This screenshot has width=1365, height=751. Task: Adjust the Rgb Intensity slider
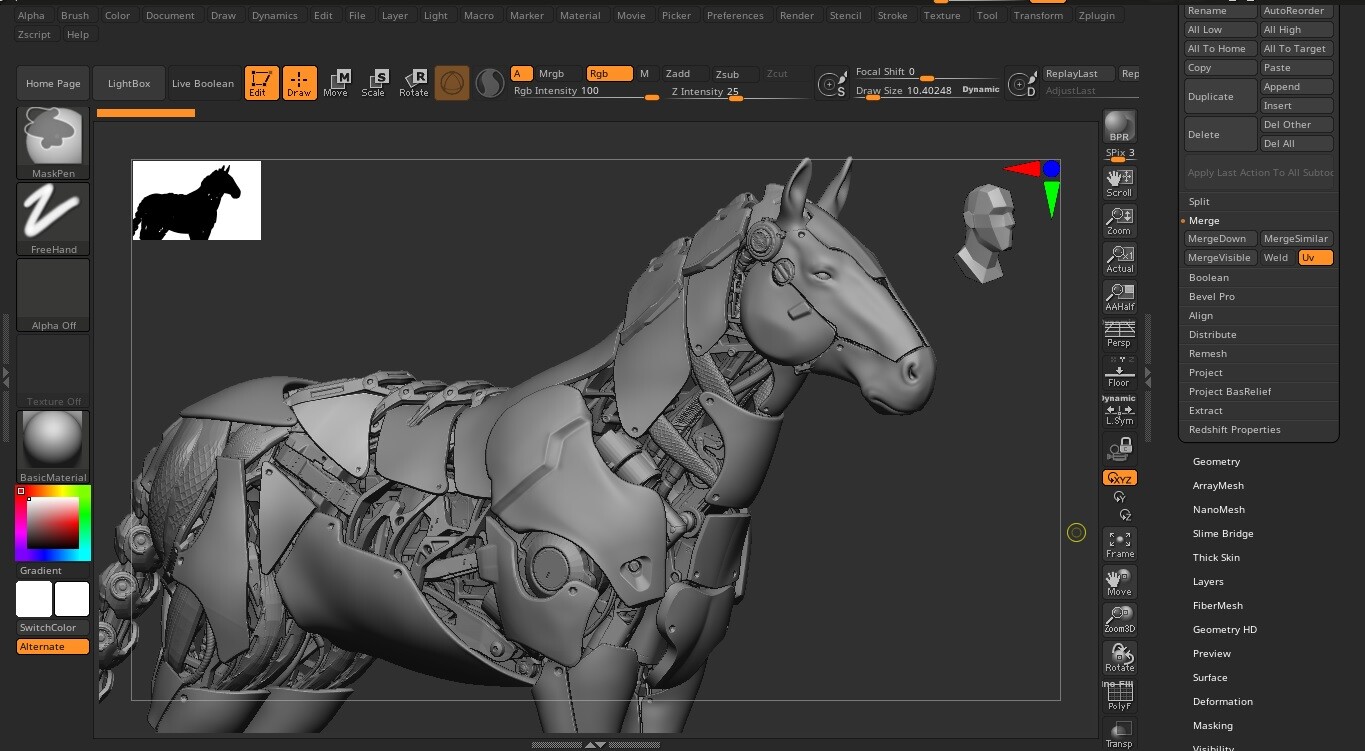[585, 92]
